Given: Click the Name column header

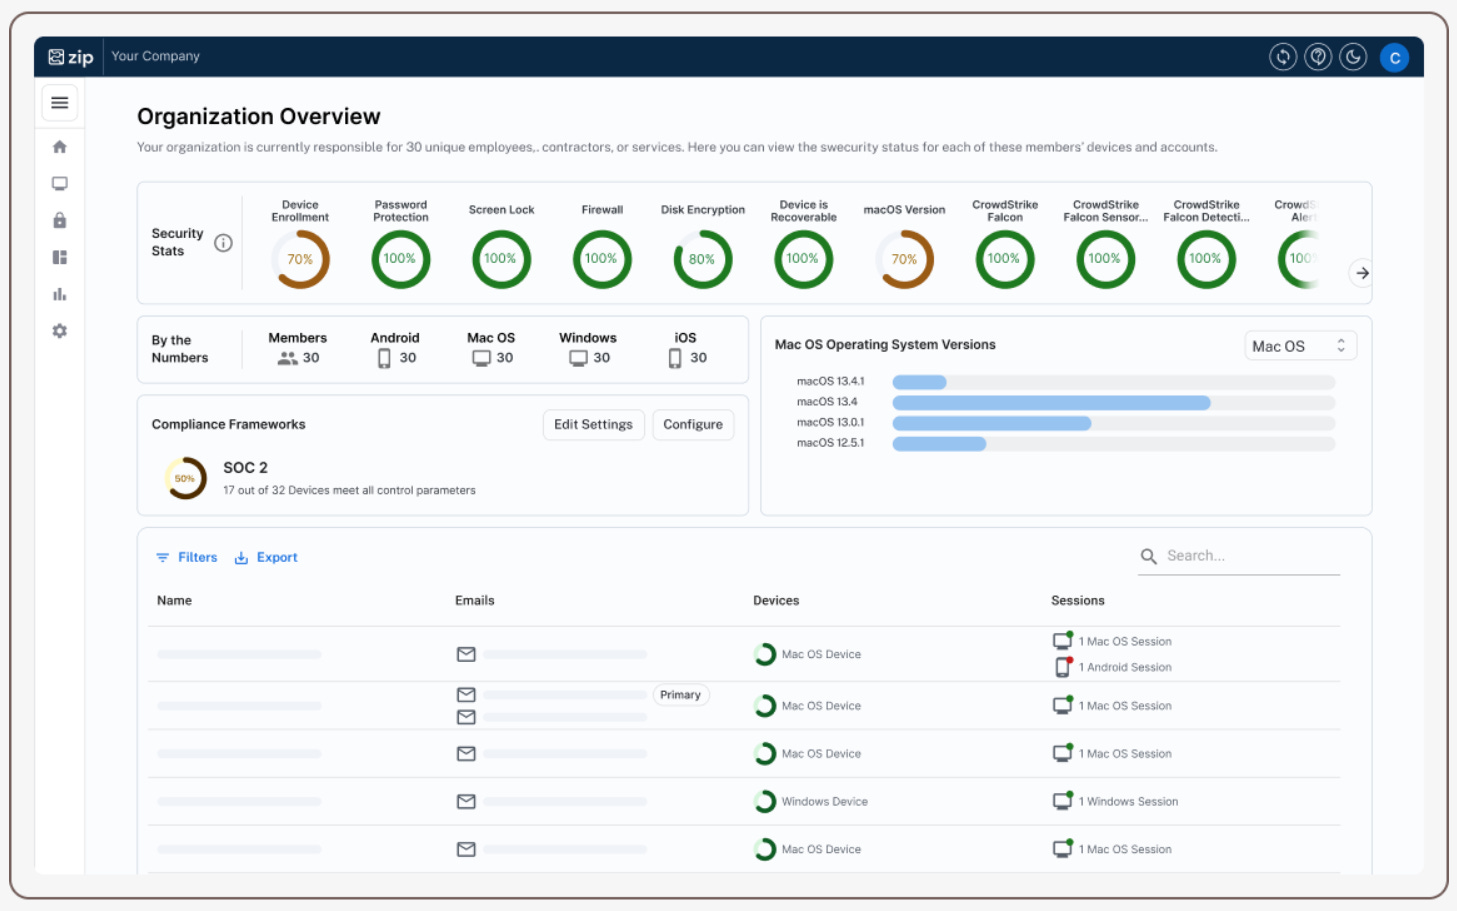Looking at the screenshot, I should pyautogui.click(x=174, y=601).
